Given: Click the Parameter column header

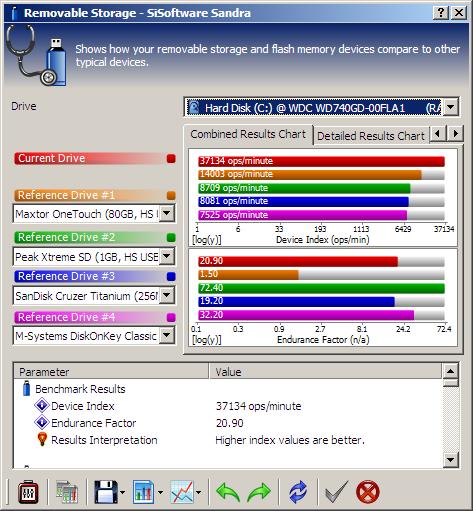Looking at the screenshot, I should [111, 372].
